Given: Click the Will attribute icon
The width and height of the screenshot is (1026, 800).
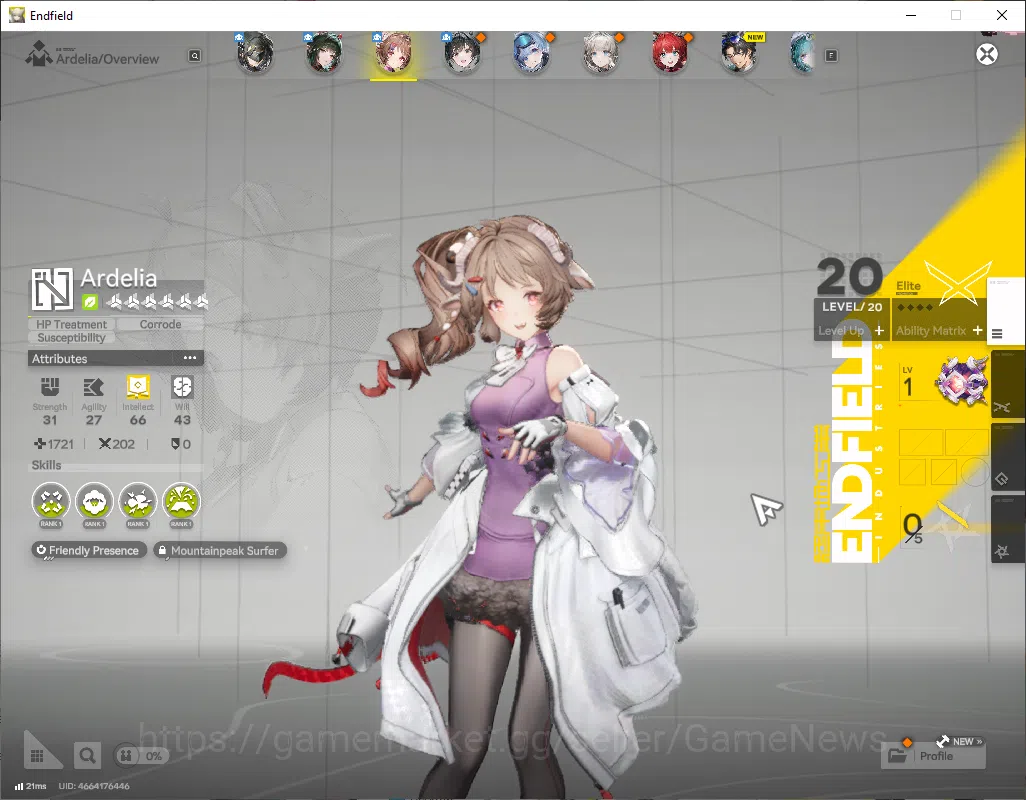Looking at the screenshot, I should [x=182, y=387].
